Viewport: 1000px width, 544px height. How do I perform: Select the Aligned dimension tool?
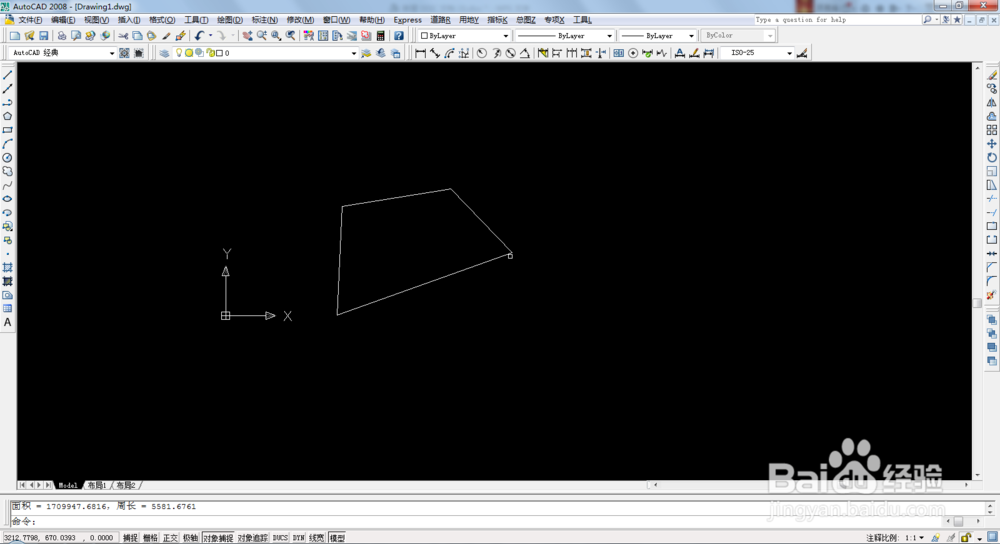[x=435, y=53]
